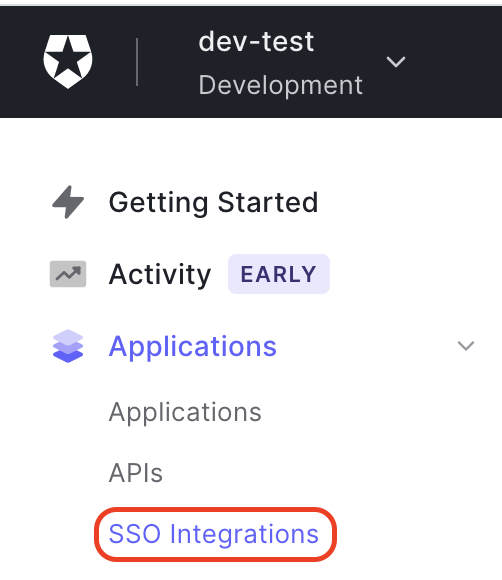Open the Getting Started page

pyautogui.click(x=213, y=202)
